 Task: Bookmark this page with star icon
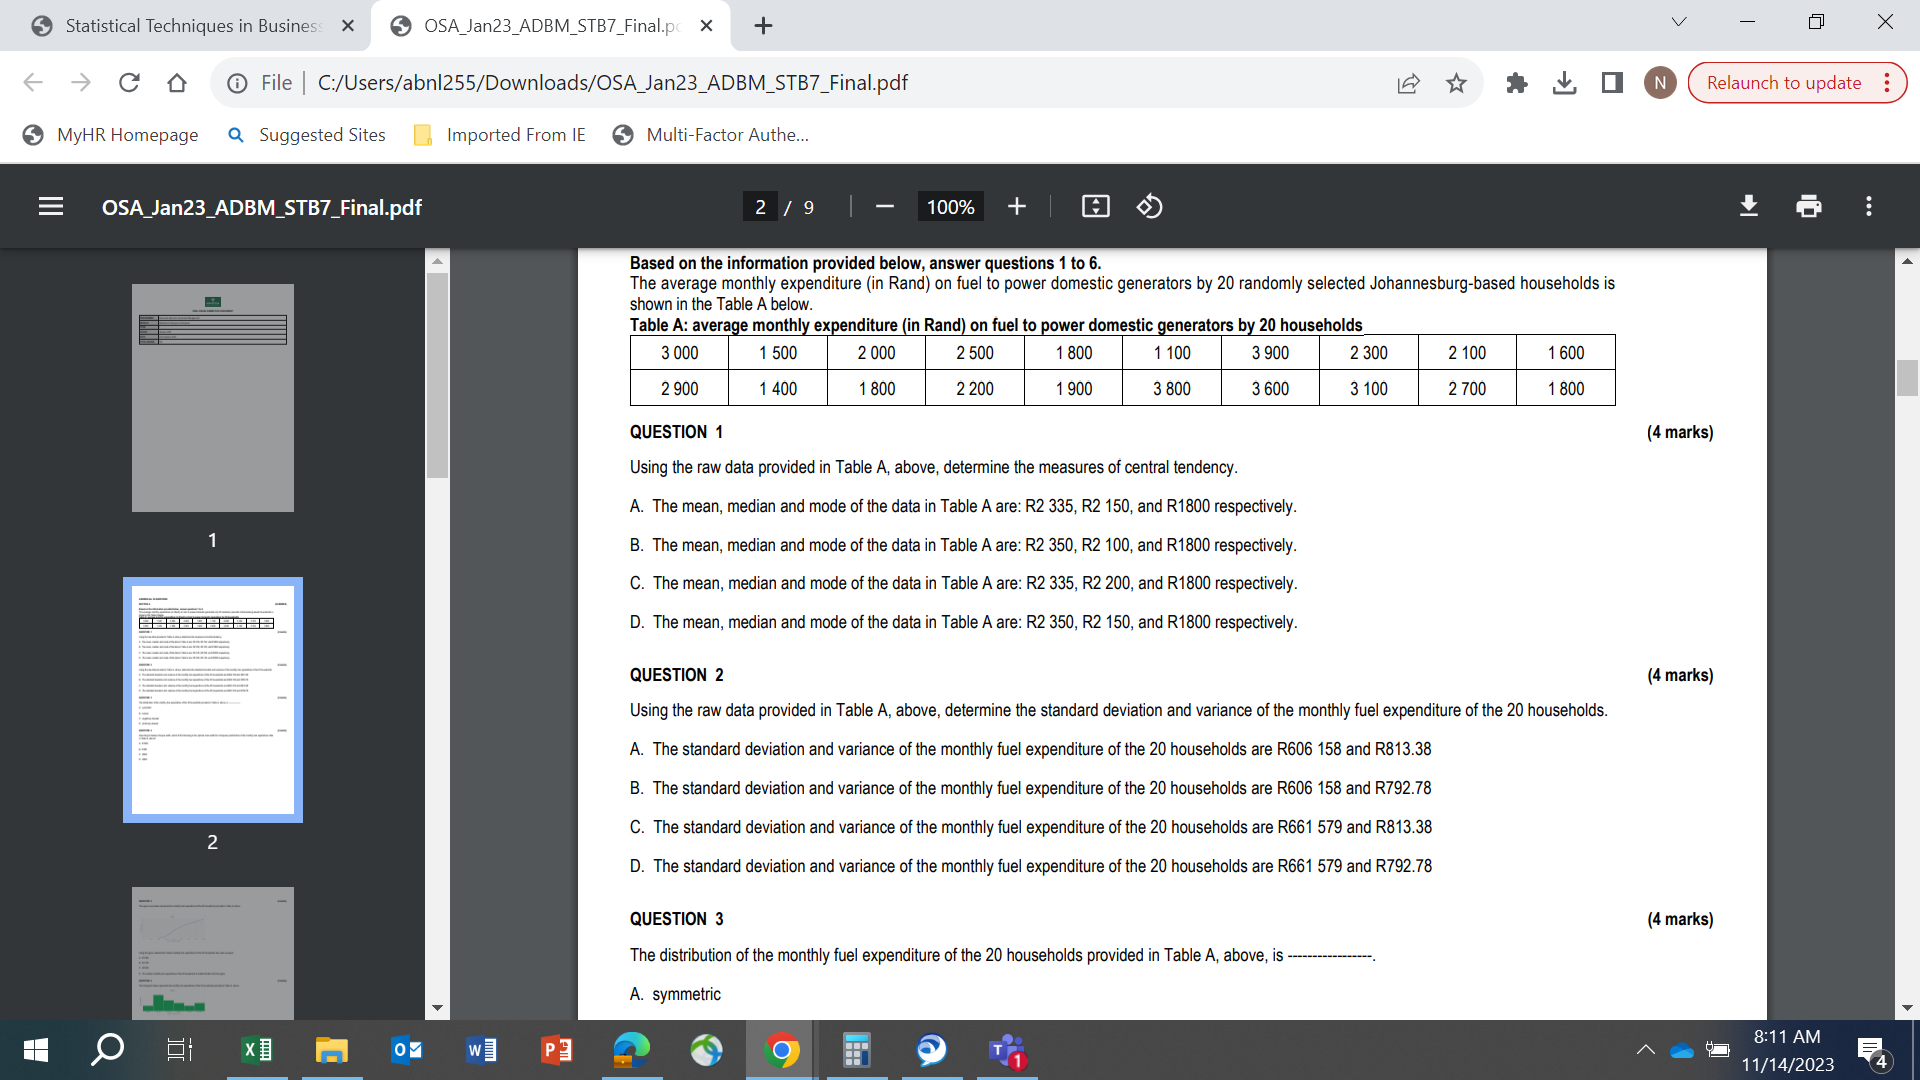[1456, 83]
